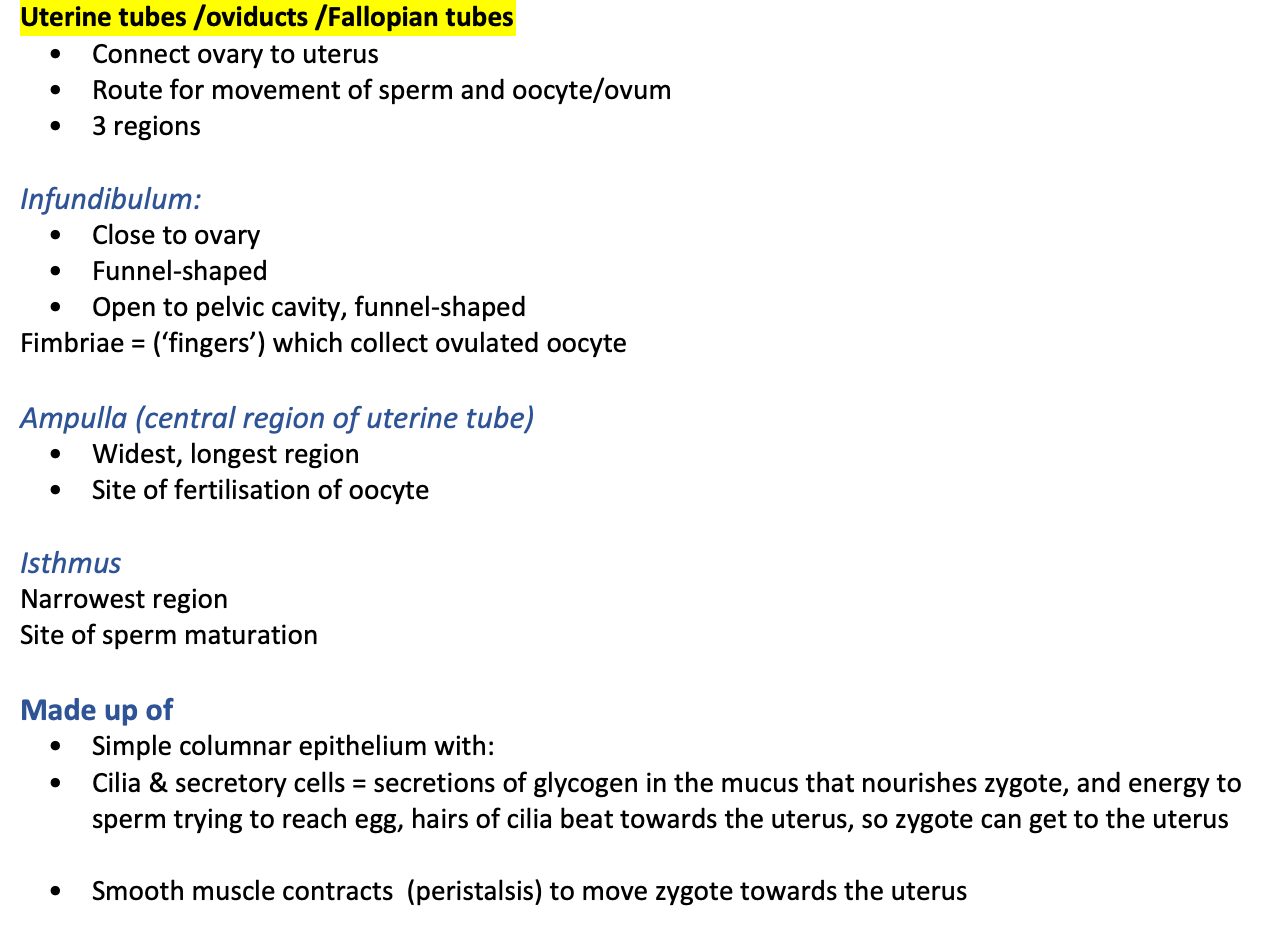Click the bold "Made up of" heading
The height and width of the screenshot is (946, 1272).
click(x=97, y=710)
